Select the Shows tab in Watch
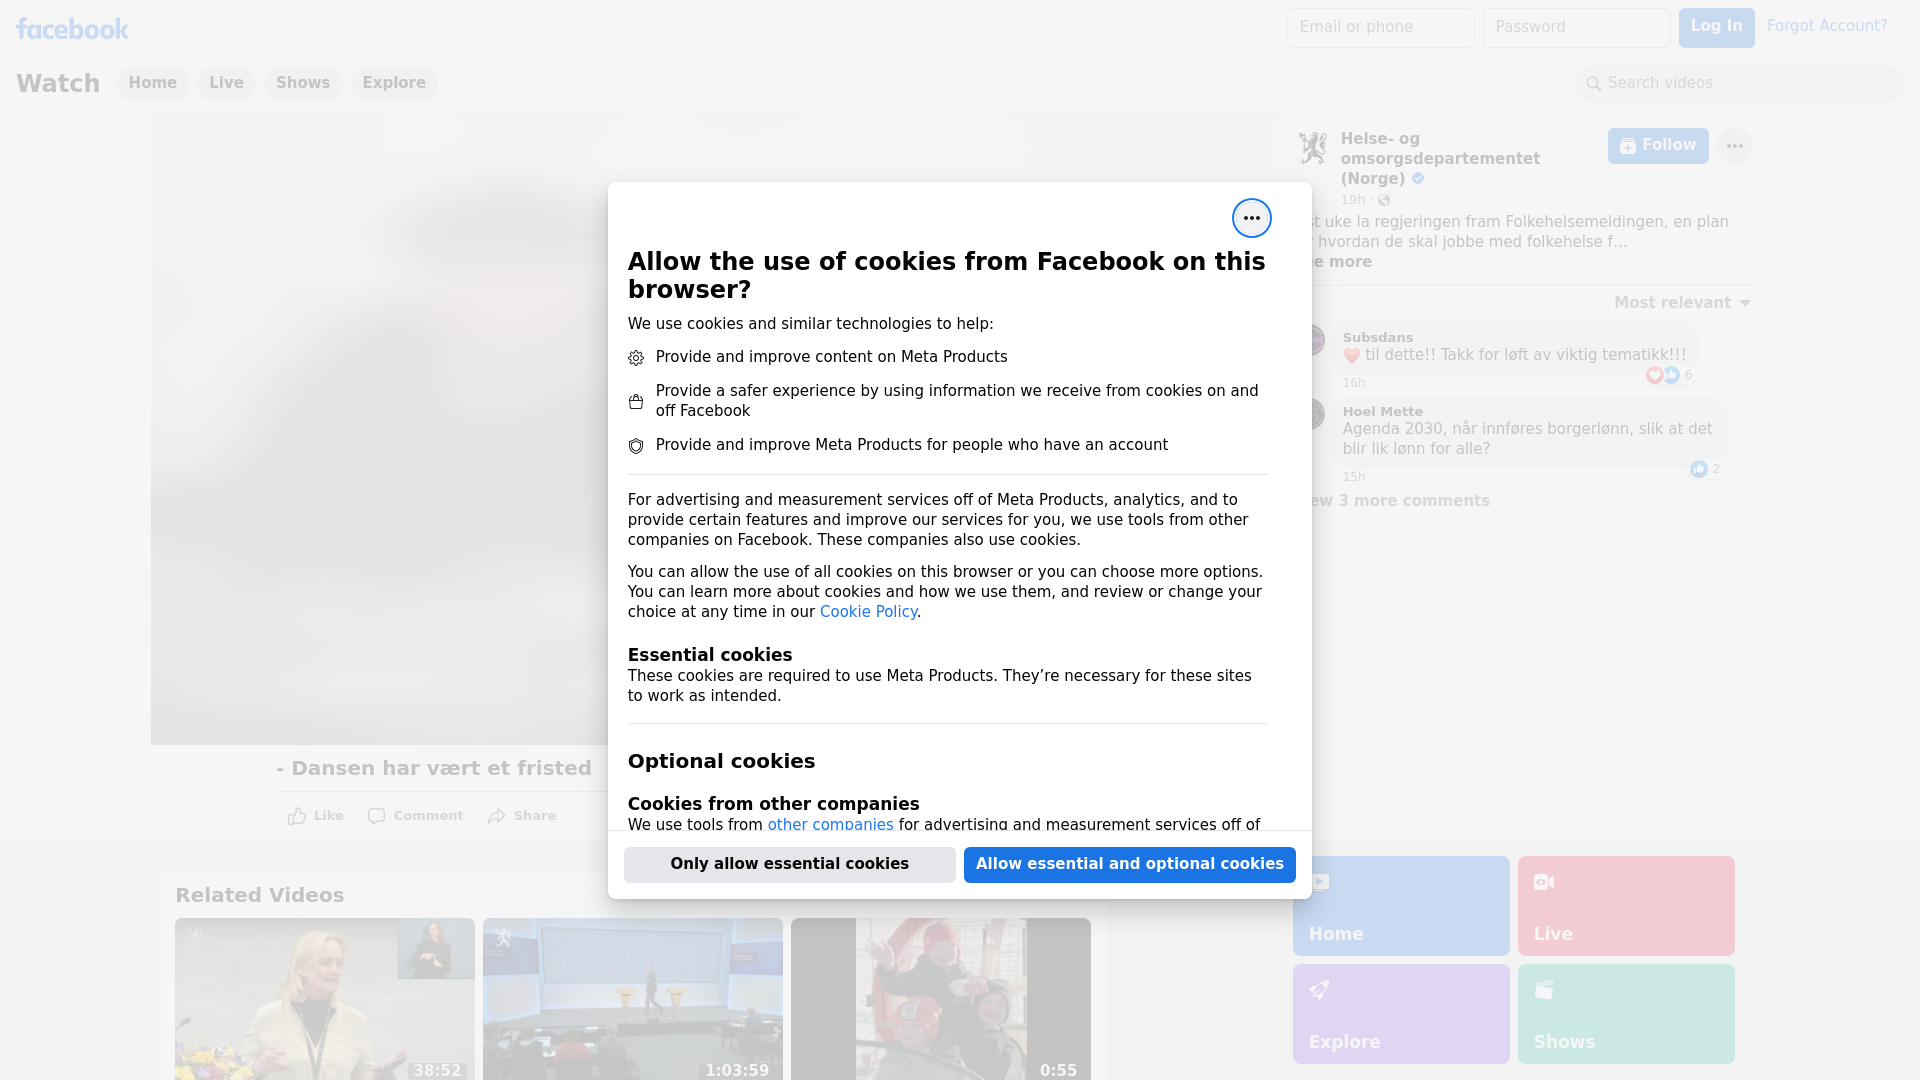The width and height of the screenshot is (1920, 1080). point(303,84)
